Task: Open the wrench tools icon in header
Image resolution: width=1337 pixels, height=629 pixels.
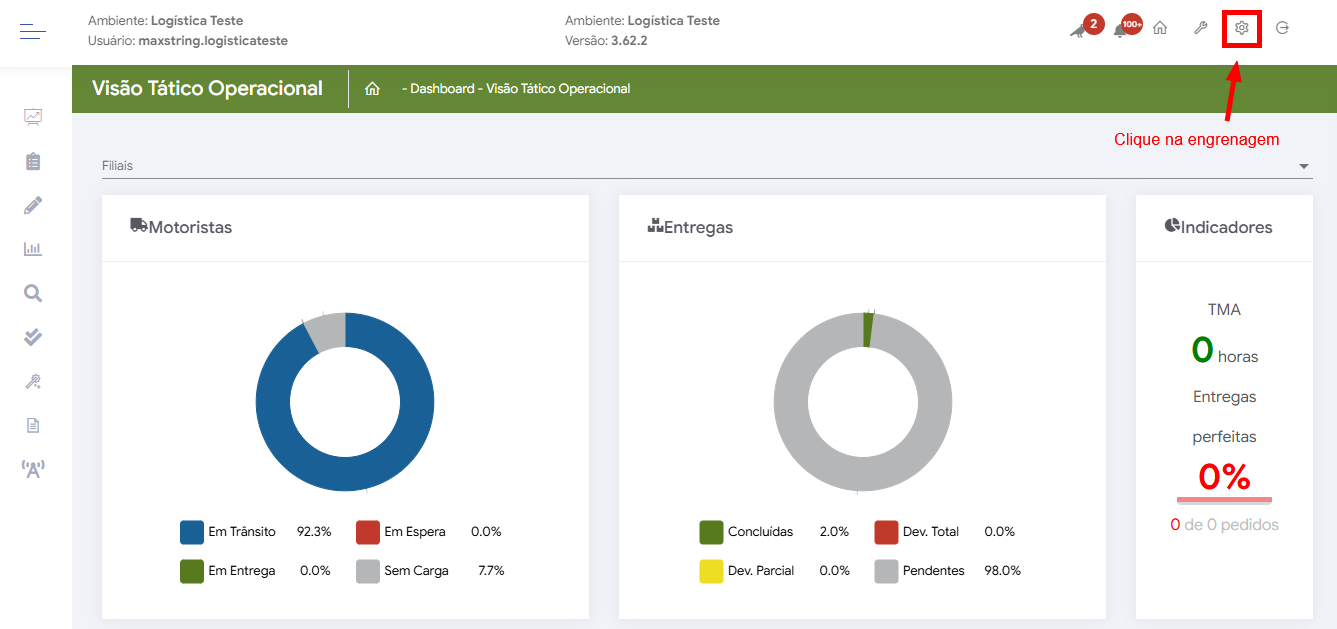Action: 1200,28
